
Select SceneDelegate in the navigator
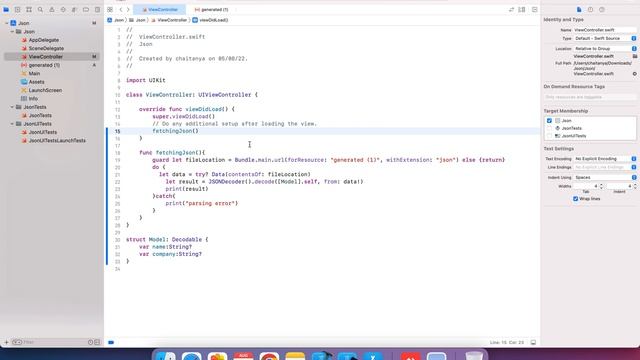(46, 48)
